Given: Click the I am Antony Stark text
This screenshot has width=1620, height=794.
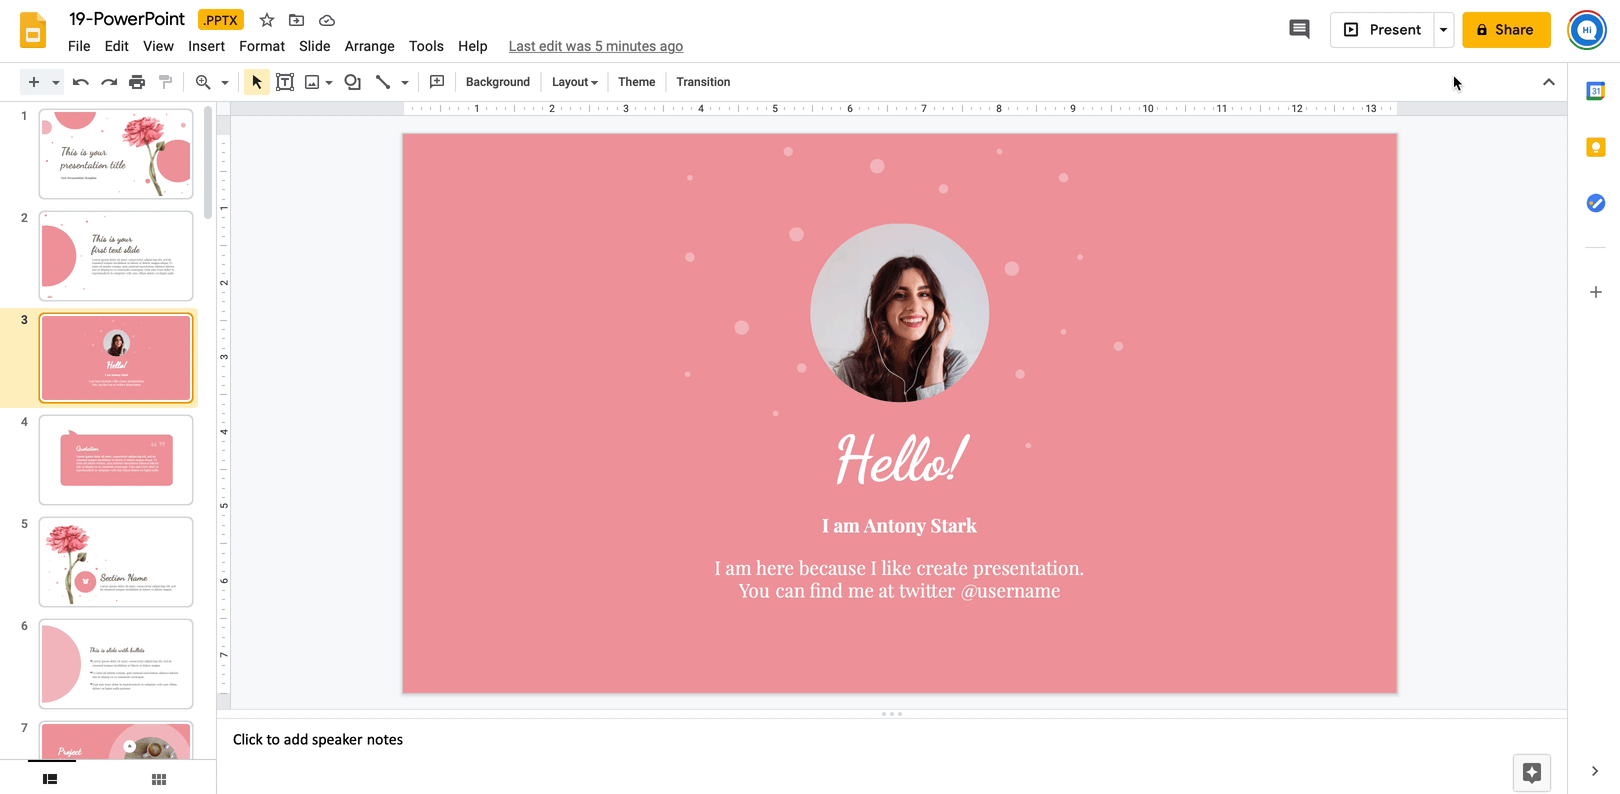Looking at the screenshot, I should click(899, 526).
